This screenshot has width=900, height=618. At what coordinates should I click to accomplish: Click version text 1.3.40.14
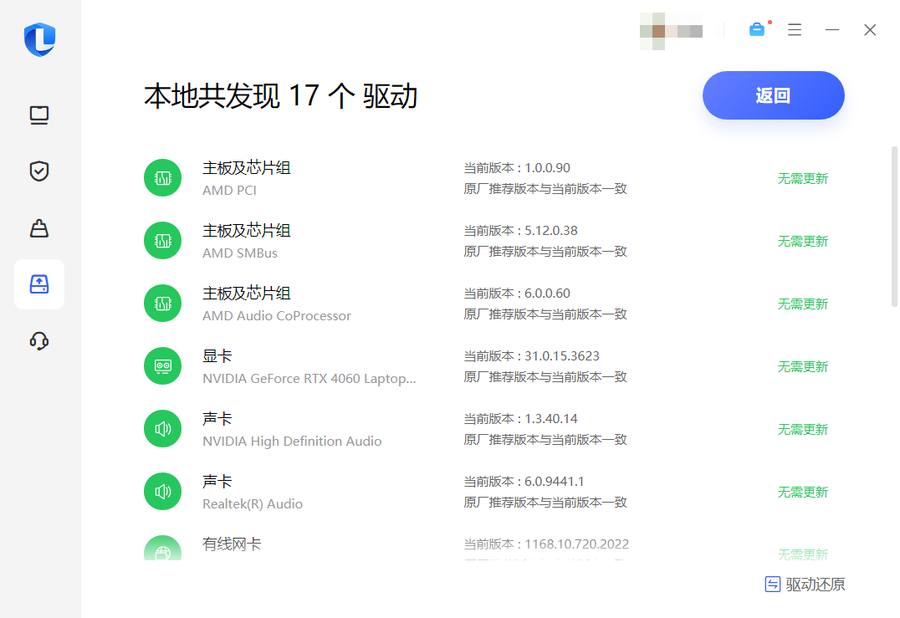(551, 418)
